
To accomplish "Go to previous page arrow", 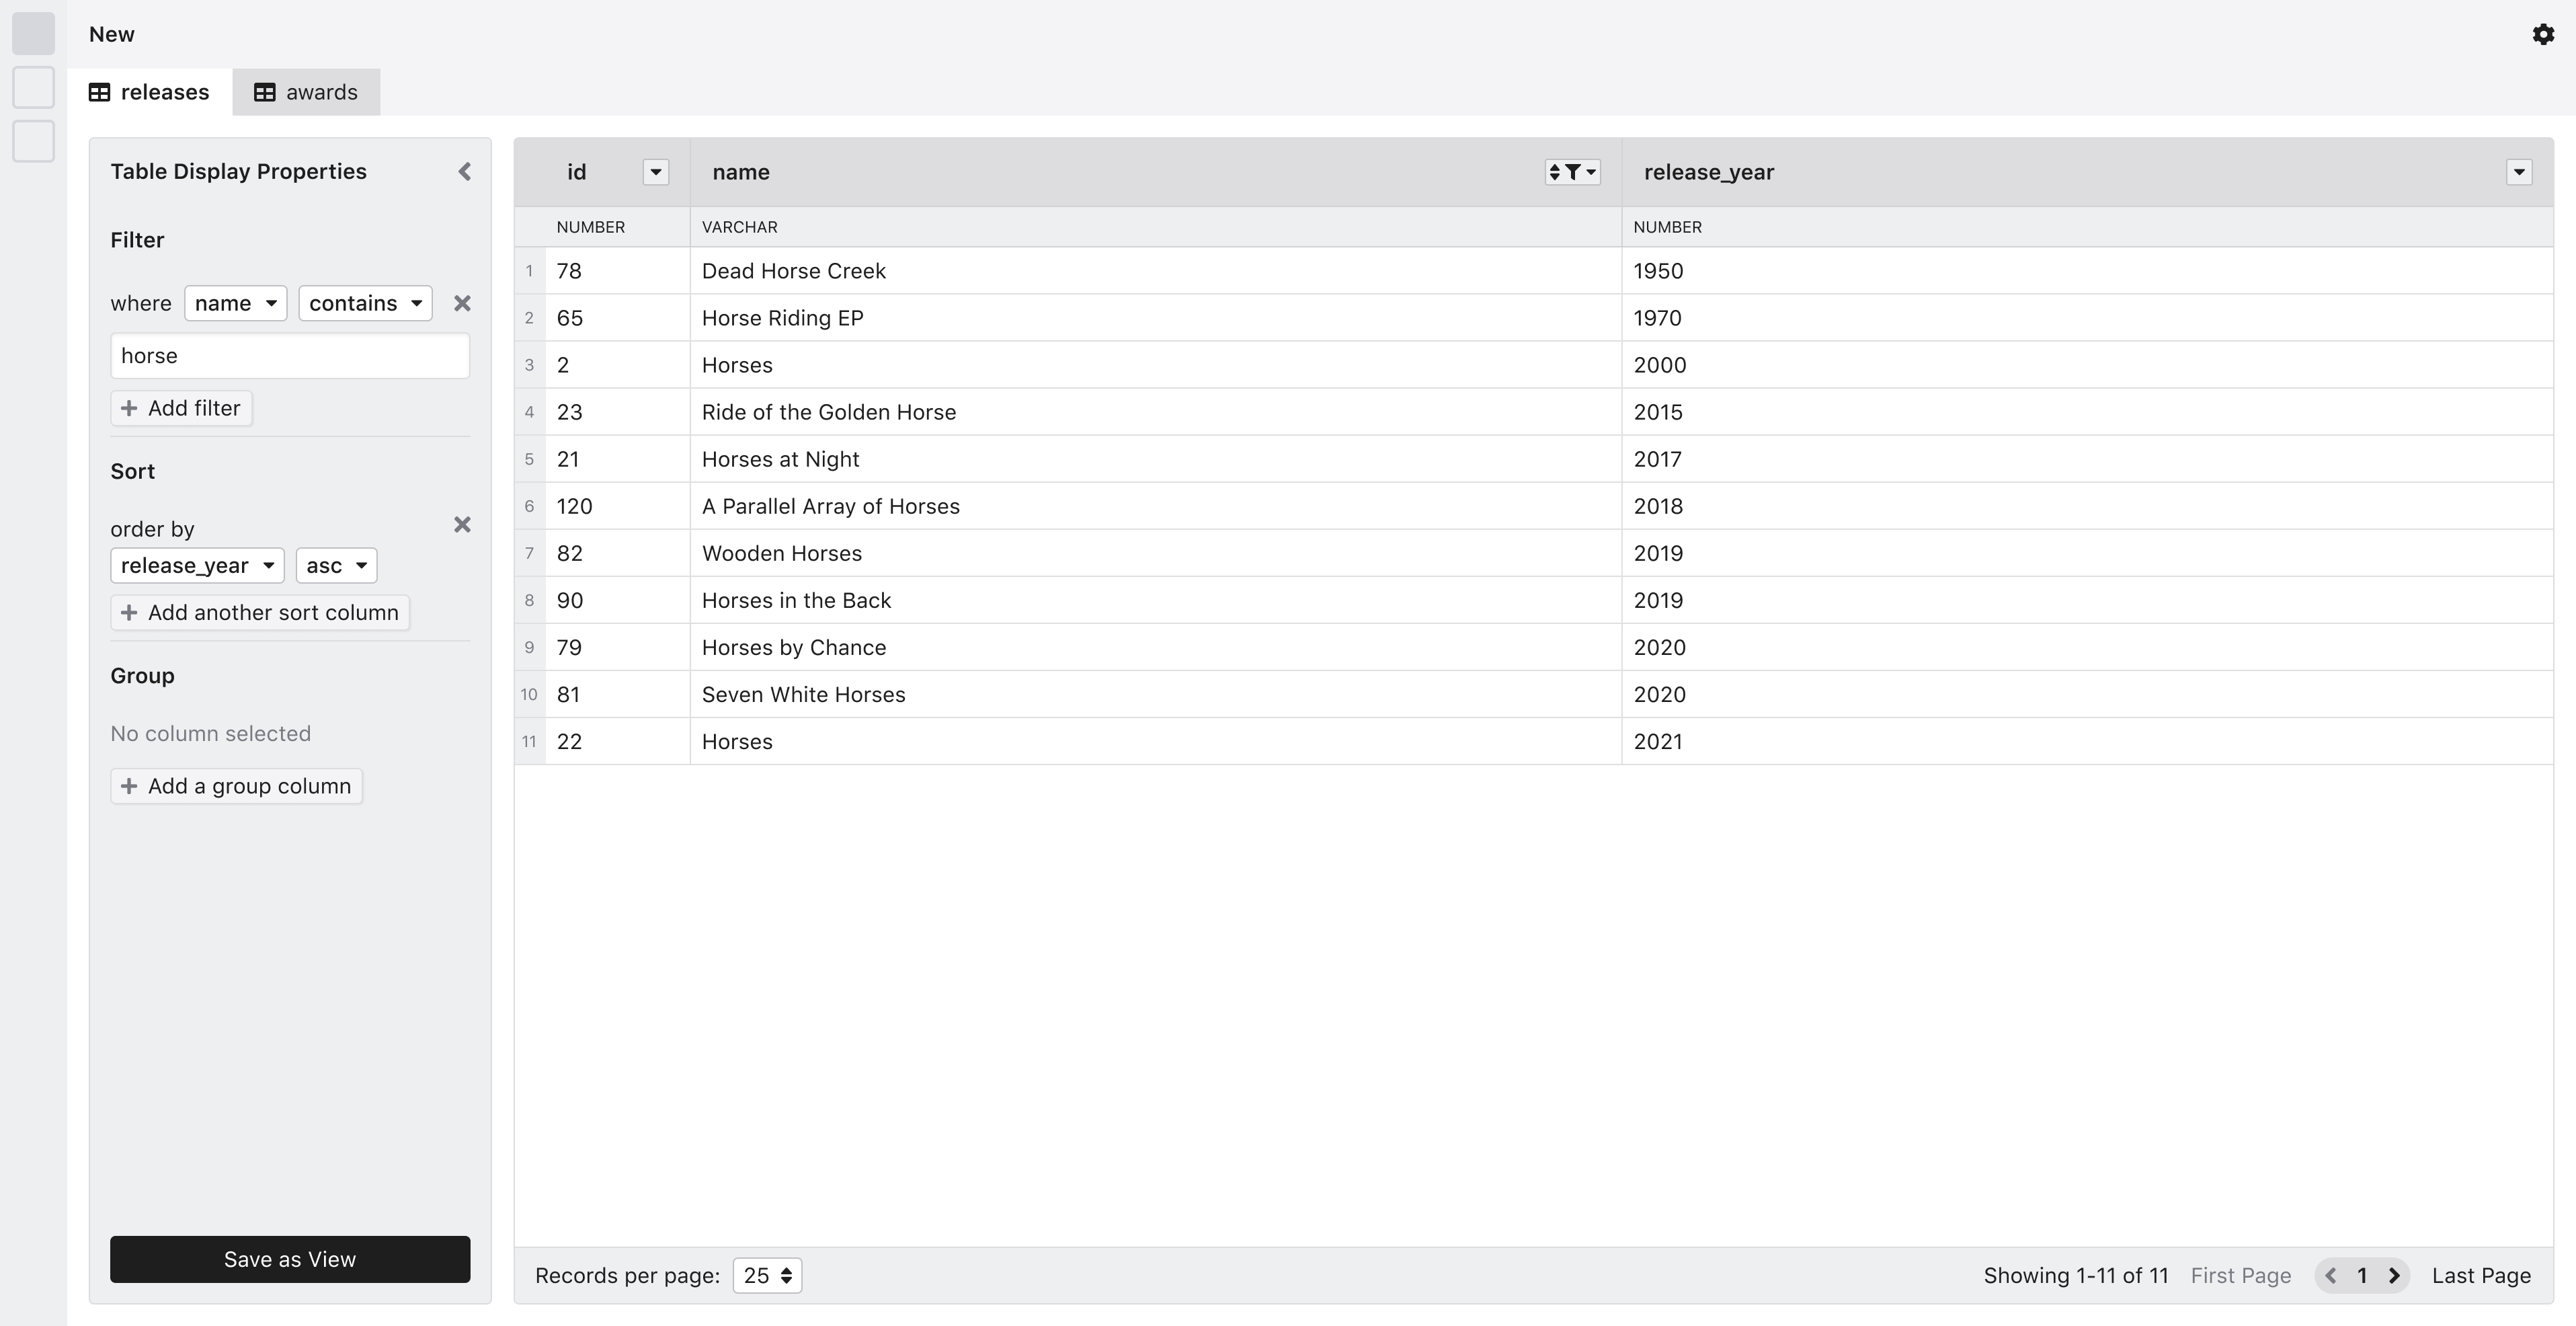I will (2331, 1275).
